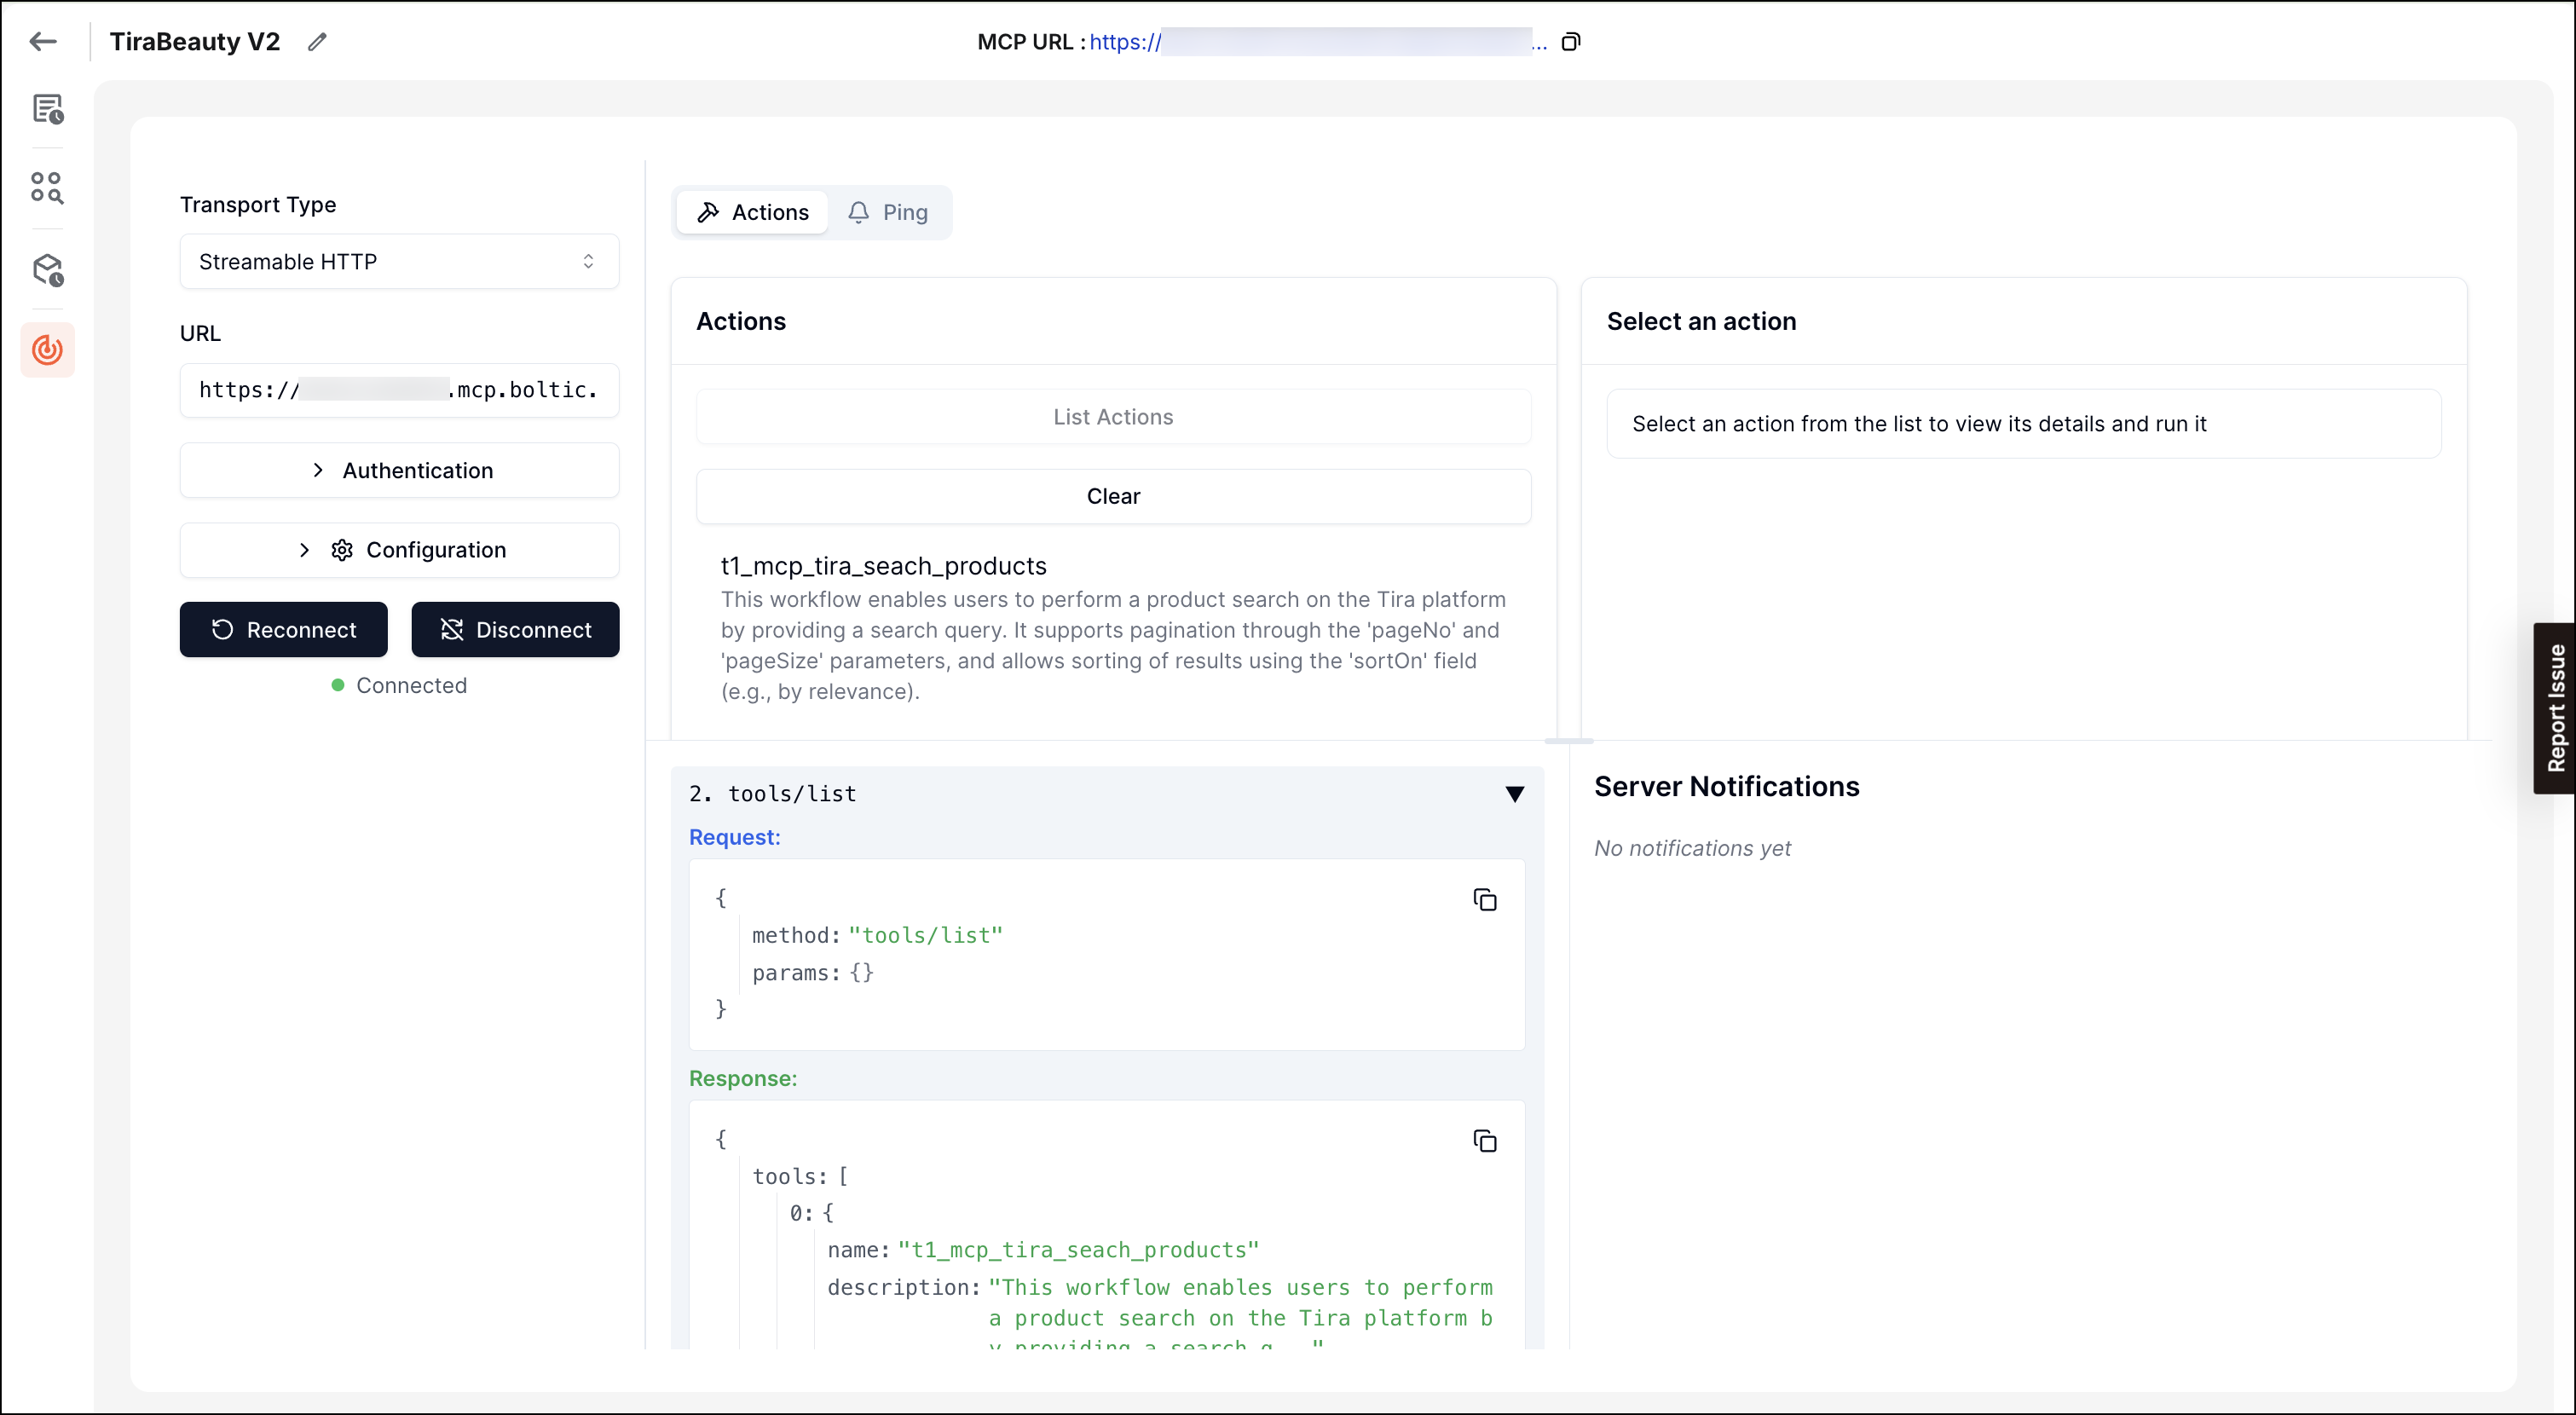Open the MCP URL https link
The image size is (2576, 1415).
[1317, 42]
